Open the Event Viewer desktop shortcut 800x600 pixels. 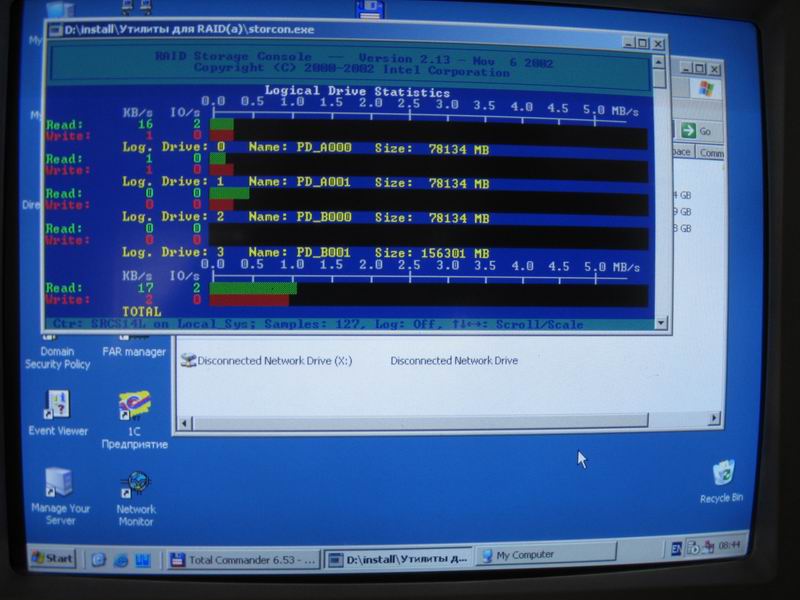pyautogui.click(x=58, y=413)
